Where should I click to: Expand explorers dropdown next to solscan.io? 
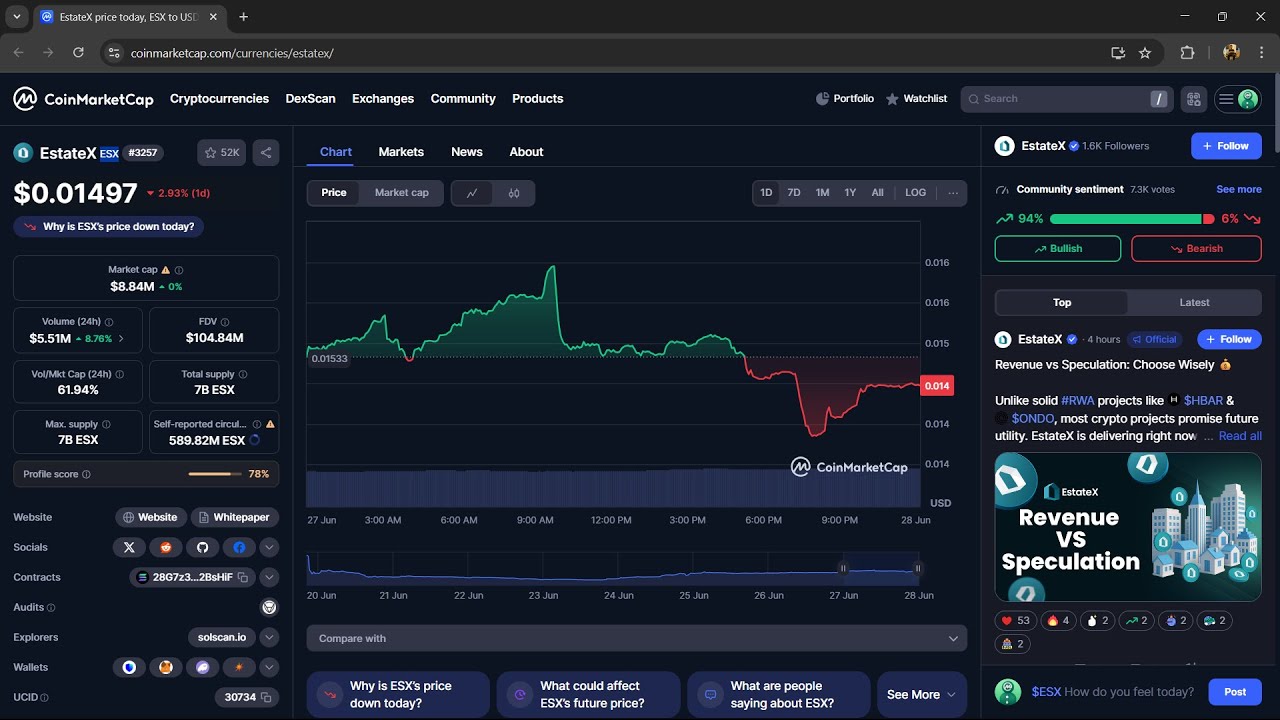(269, 637)
